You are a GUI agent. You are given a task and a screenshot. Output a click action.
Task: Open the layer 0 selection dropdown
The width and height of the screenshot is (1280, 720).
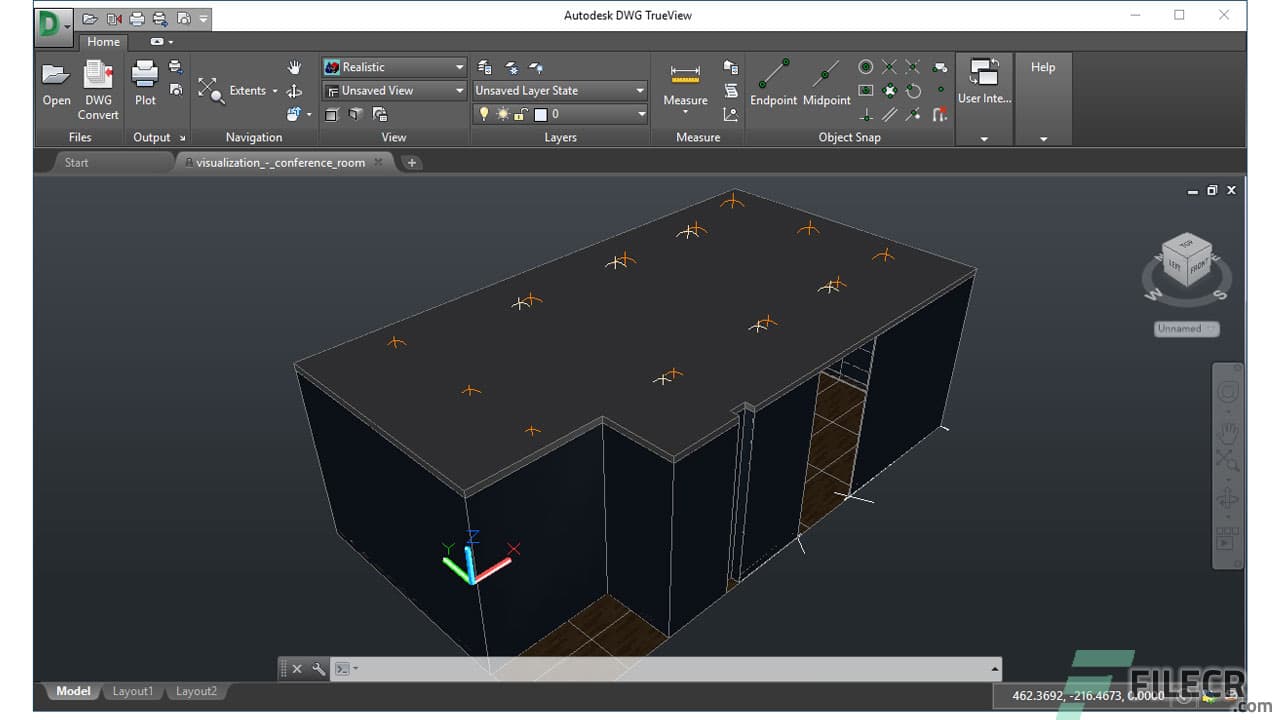(640, 113)
